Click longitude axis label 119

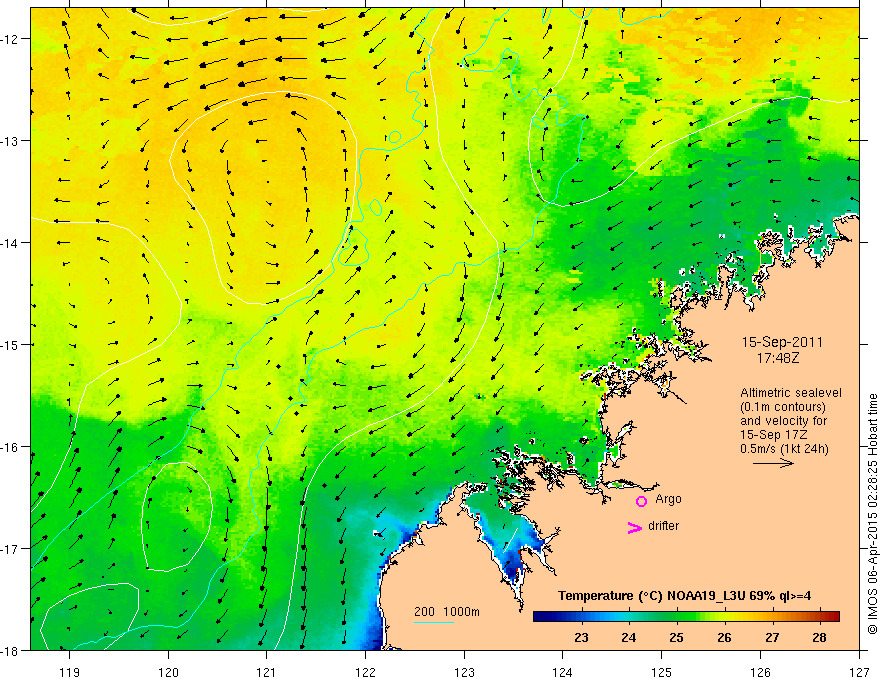coord(70,672)
